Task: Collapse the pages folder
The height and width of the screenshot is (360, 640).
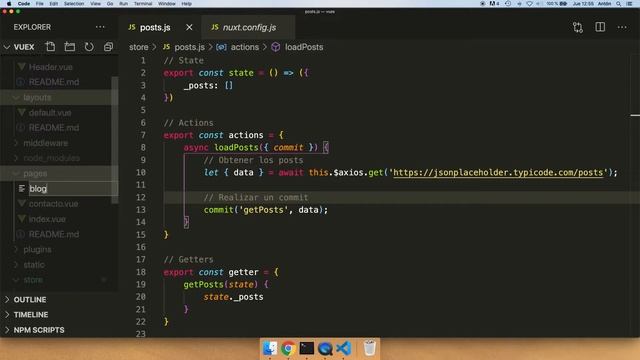Action: (16, 173)
